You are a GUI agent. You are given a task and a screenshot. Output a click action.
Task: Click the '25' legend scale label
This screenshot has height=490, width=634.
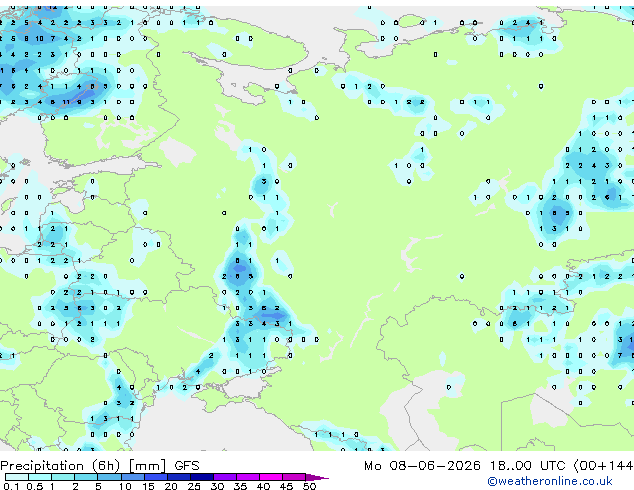coord(194,486)
